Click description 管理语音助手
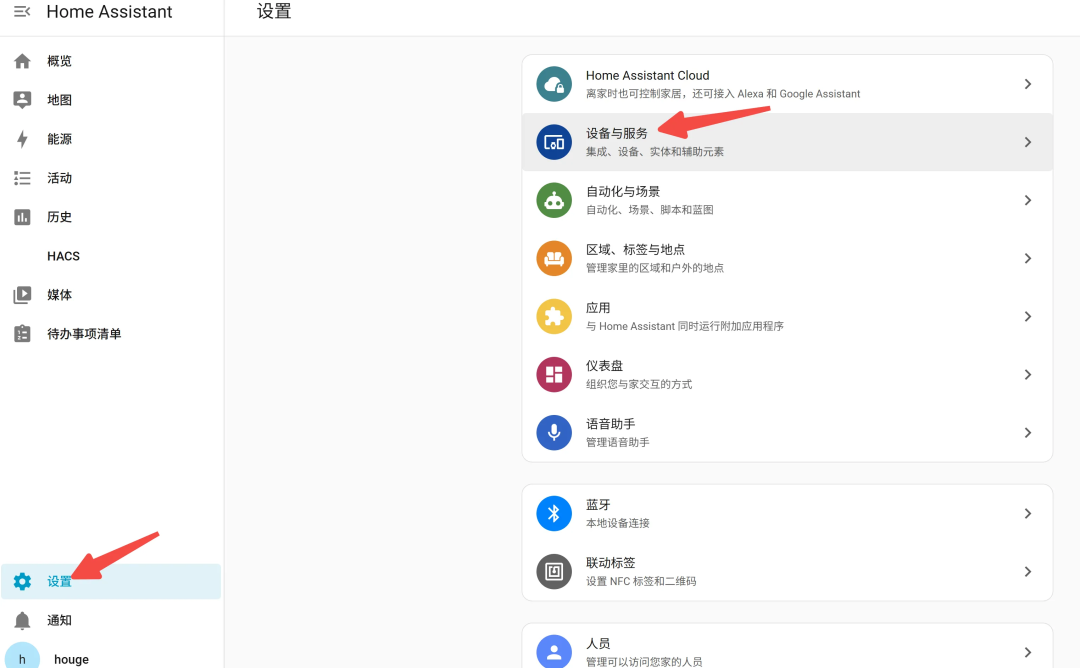This screenshot has width=1080, height=668. 617,442
